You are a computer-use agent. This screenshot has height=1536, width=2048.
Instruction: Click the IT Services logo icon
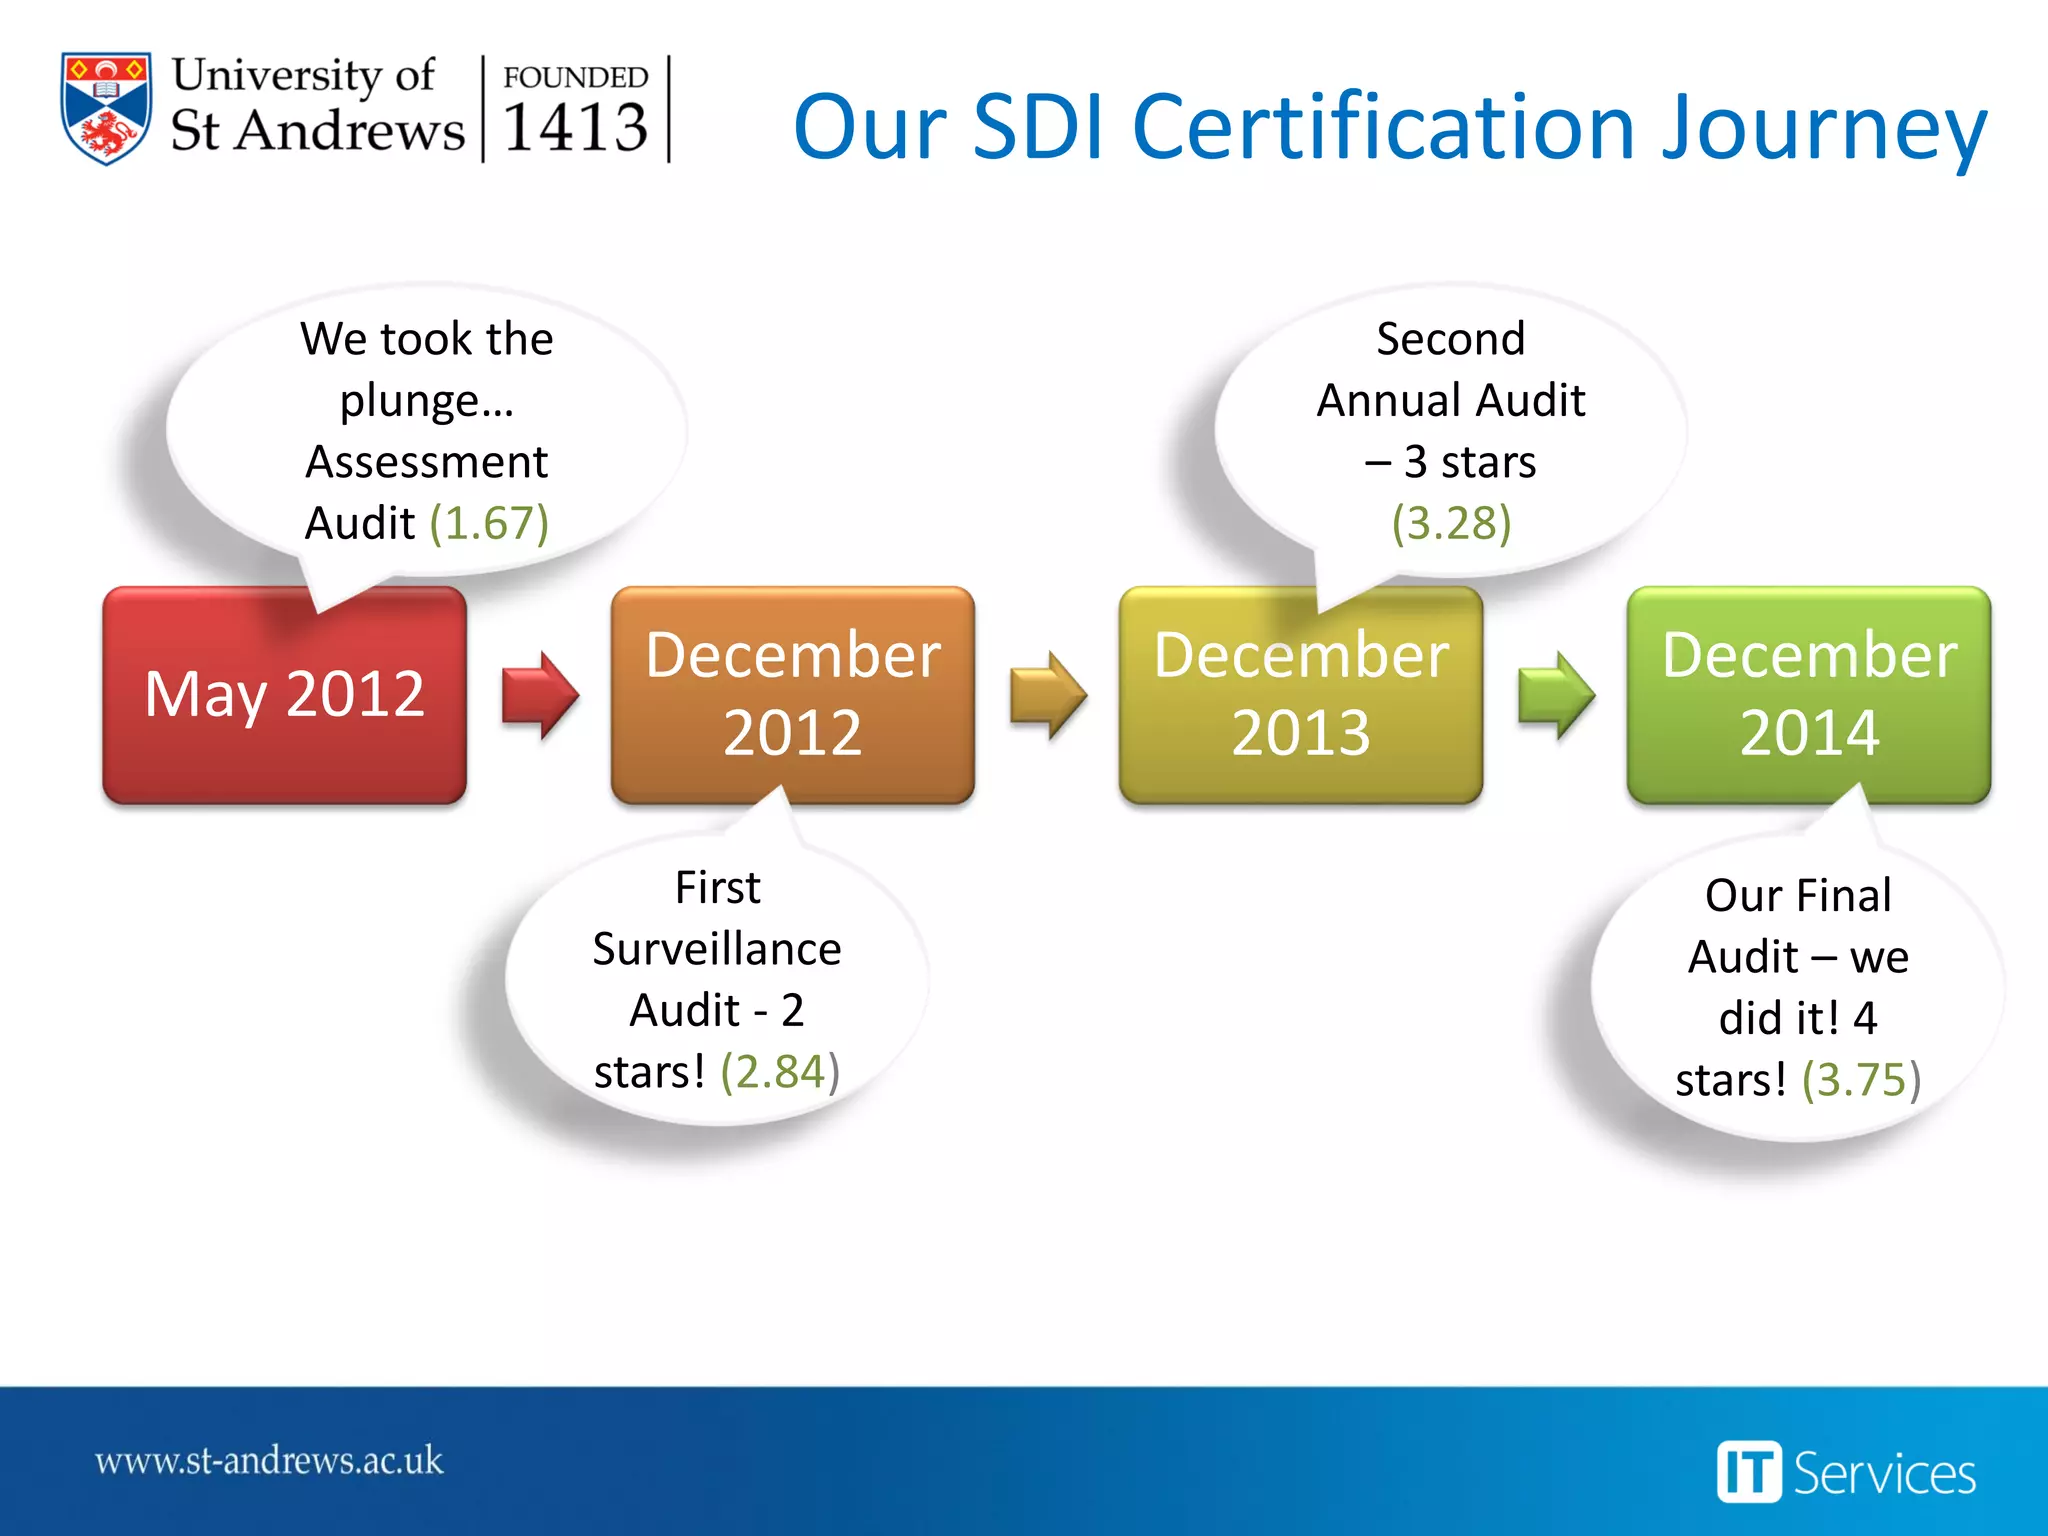pos(1749,1472)
